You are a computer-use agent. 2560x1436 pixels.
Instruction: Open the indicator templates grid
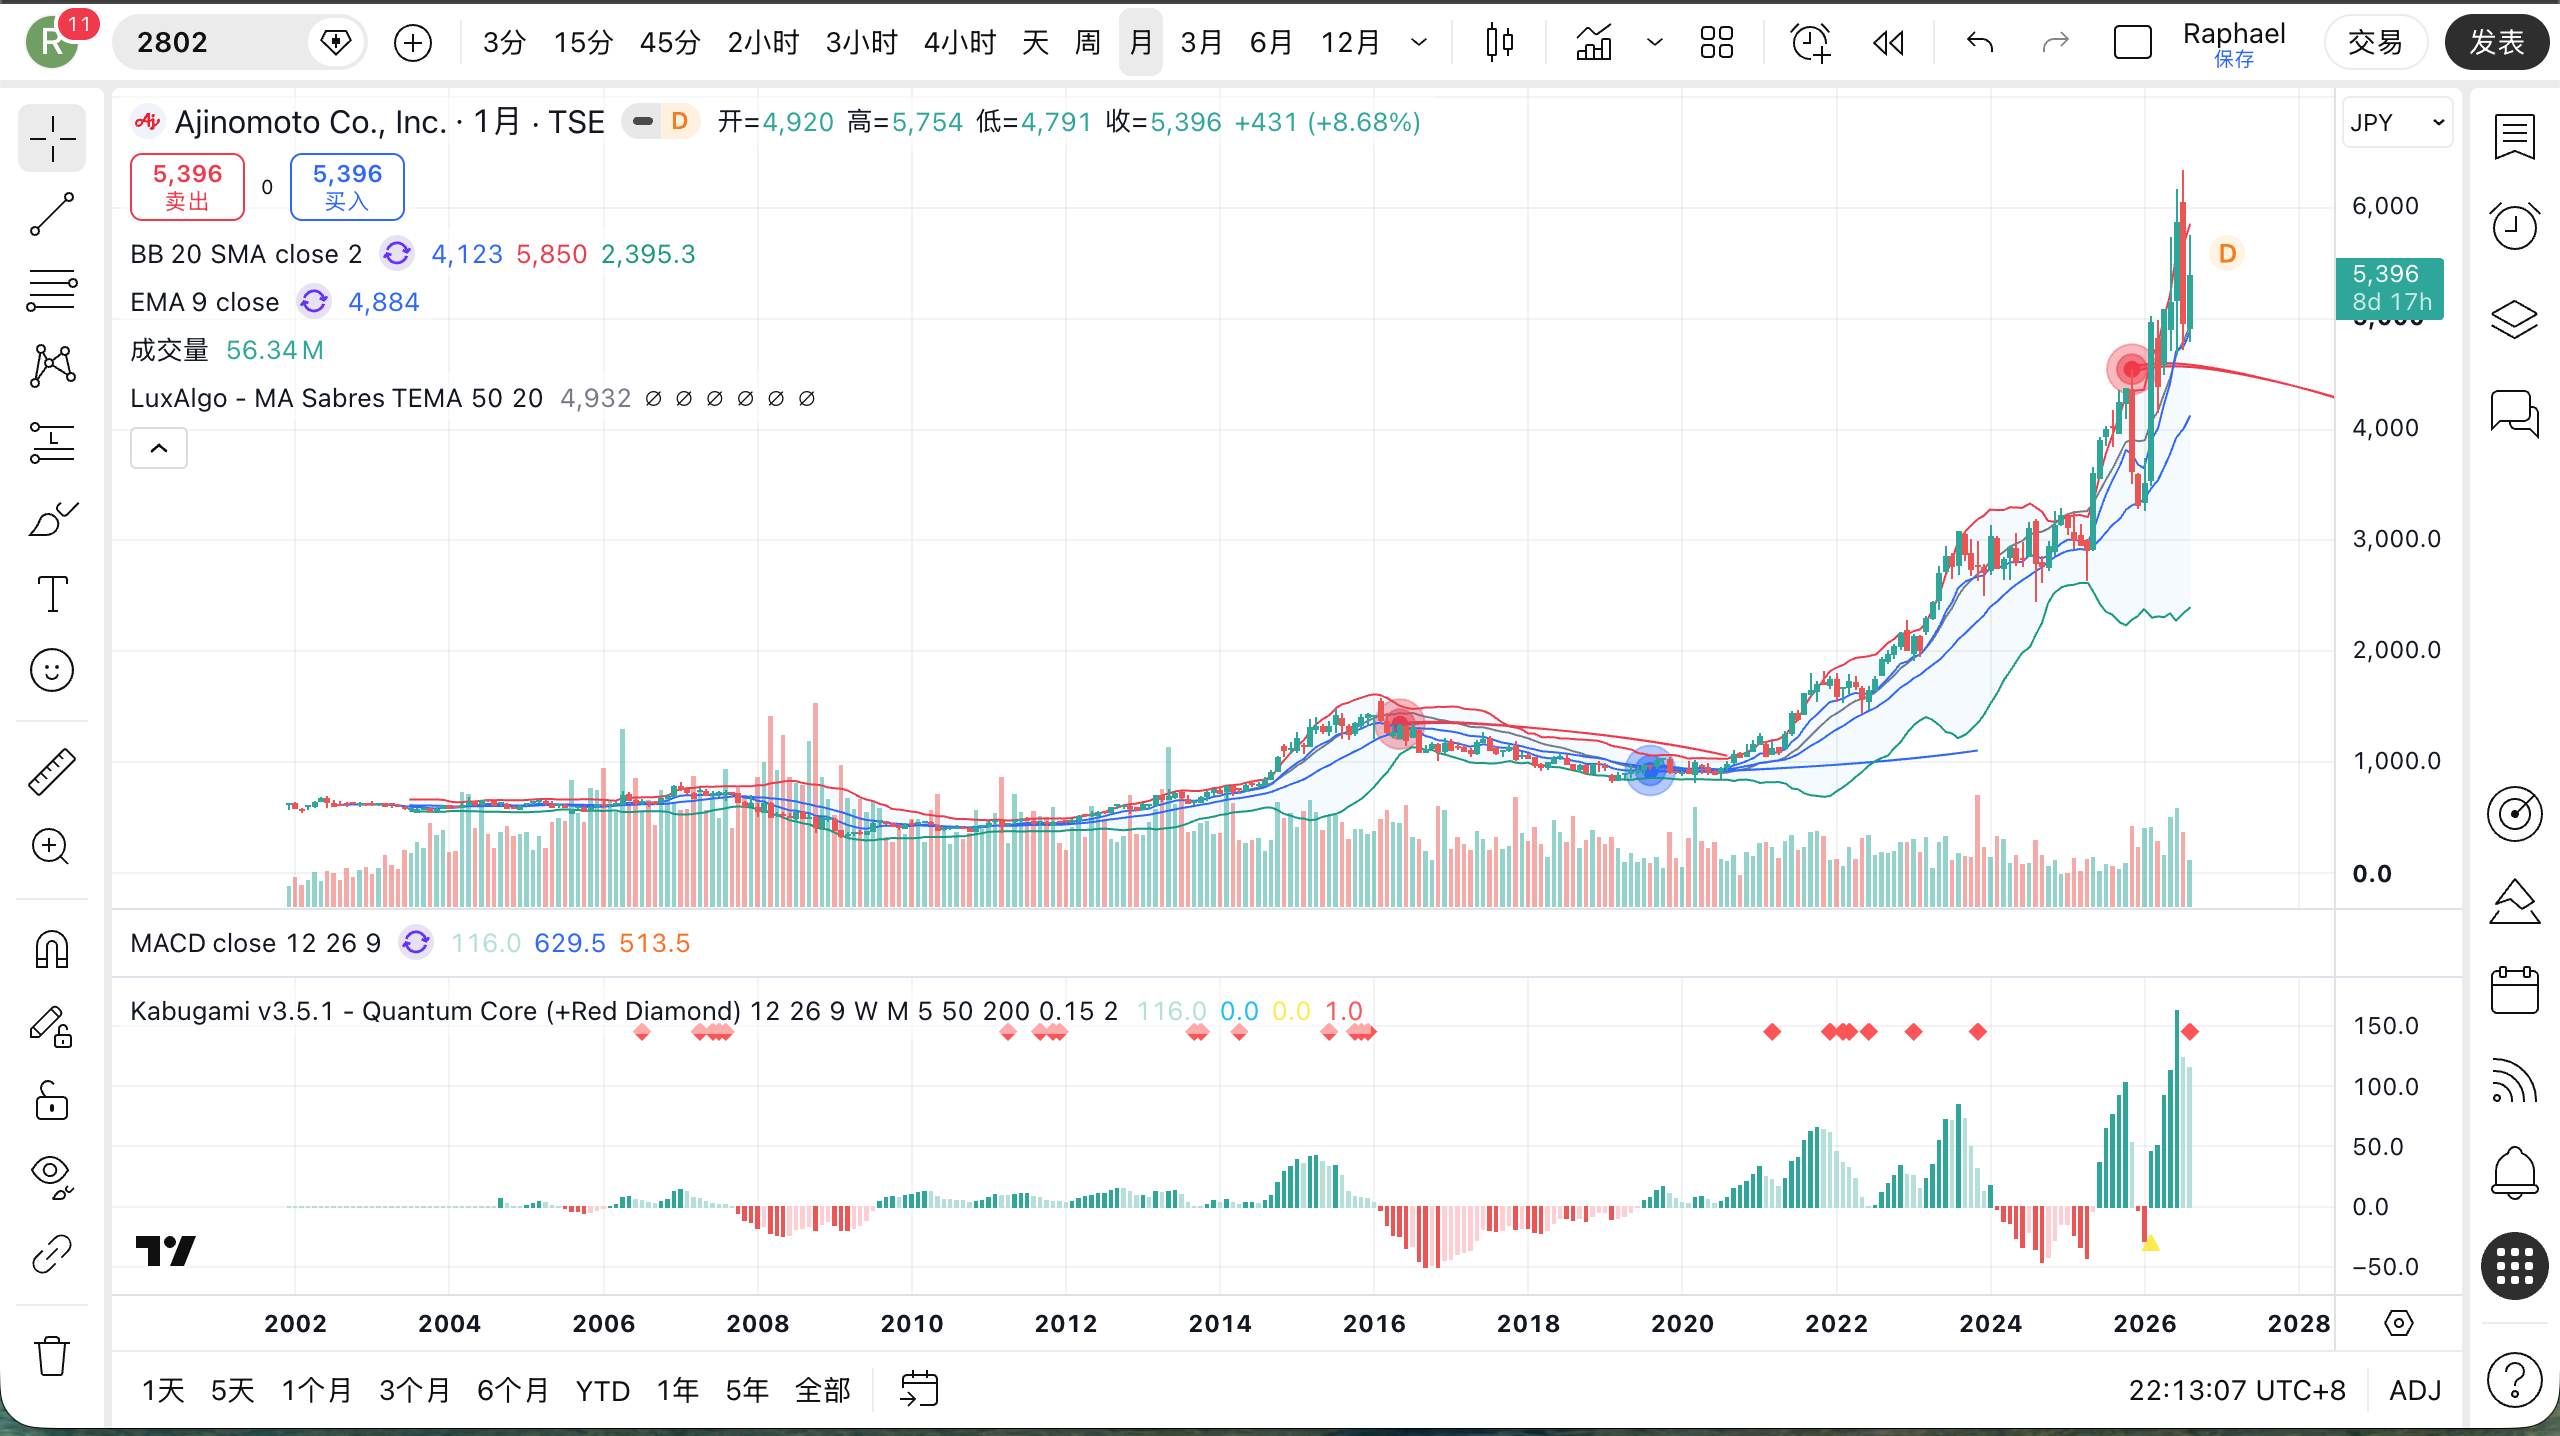[x=1717, y=43]
